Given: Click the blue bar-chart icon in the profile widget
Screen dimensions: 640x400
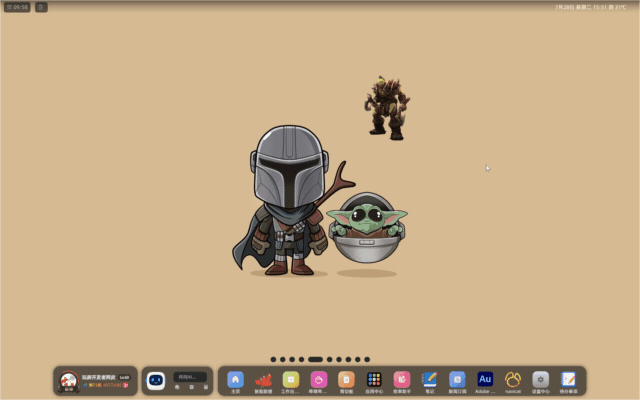Looking at the screenshot, I should tap(85, 385).
